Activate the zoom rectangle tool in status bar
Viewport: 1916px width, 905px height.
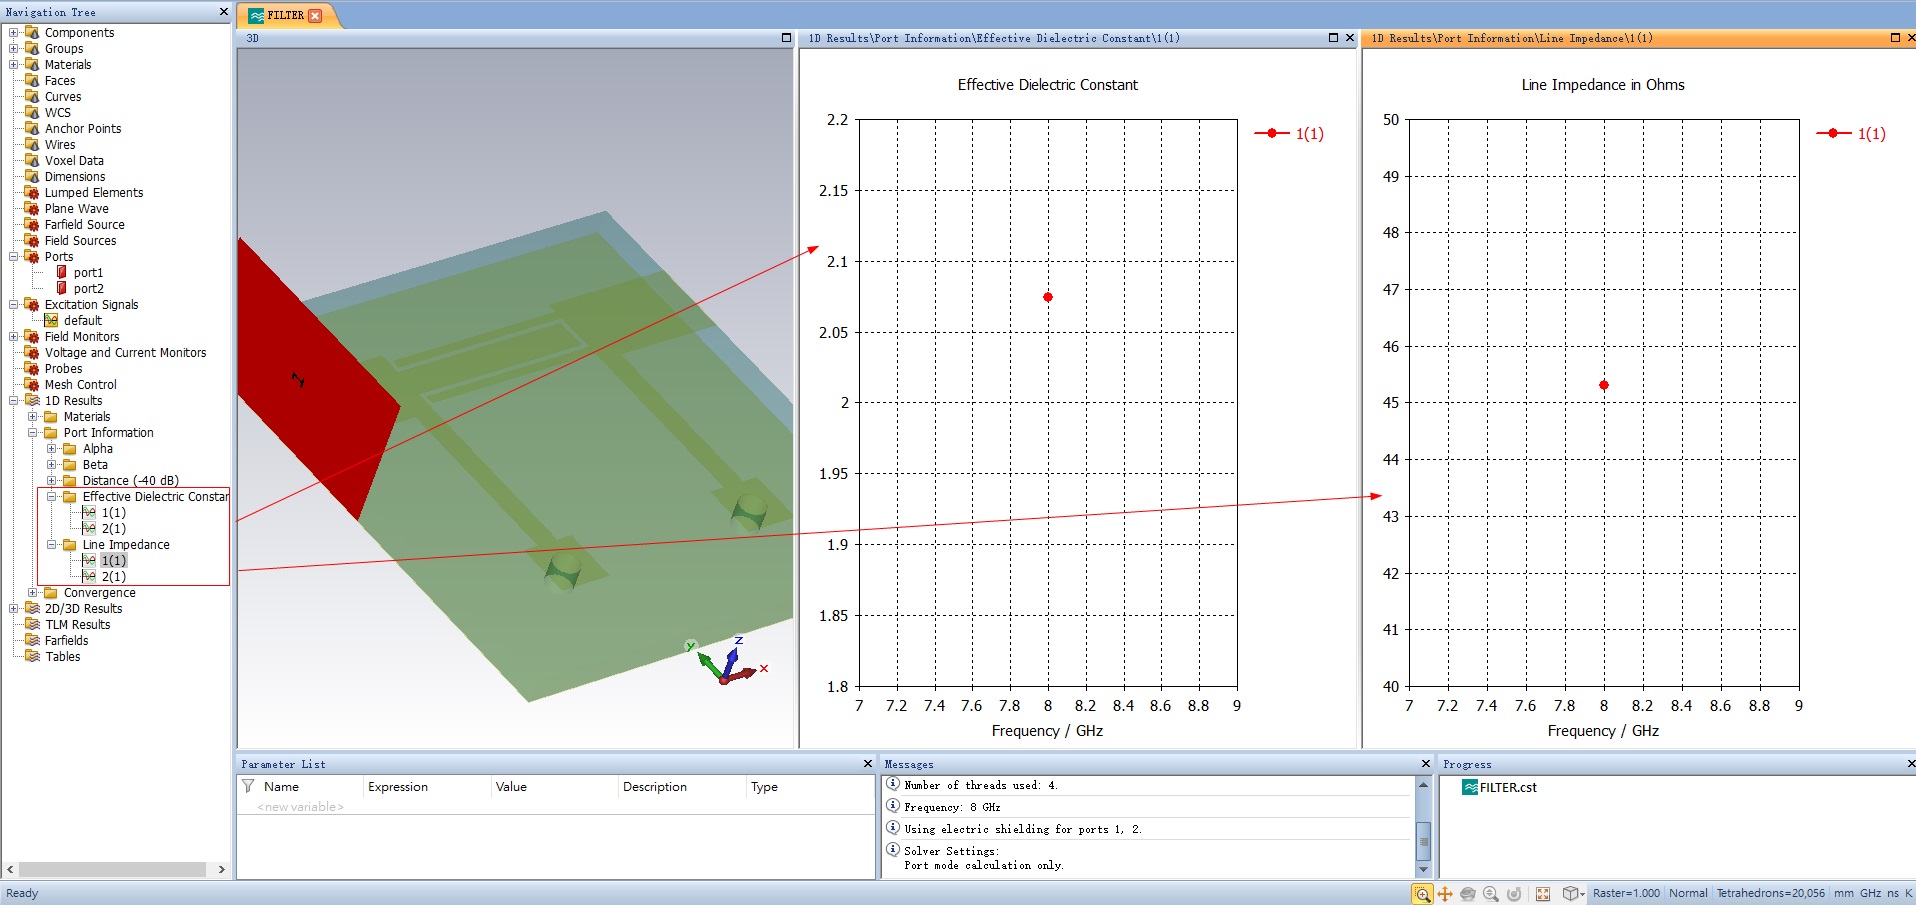coord(1422,894)
